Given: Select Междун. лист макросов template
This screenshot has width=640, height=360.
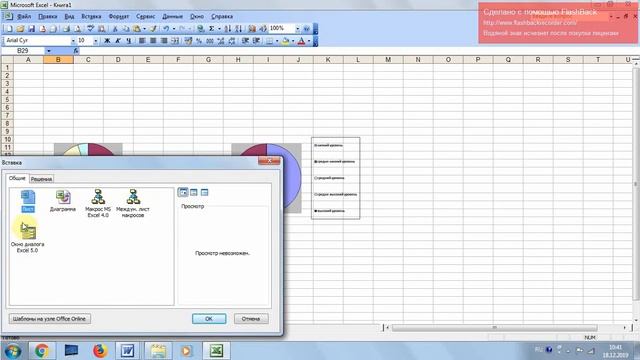Looking at the screenshot, I should pyautogui.click(x=133, y=203).
